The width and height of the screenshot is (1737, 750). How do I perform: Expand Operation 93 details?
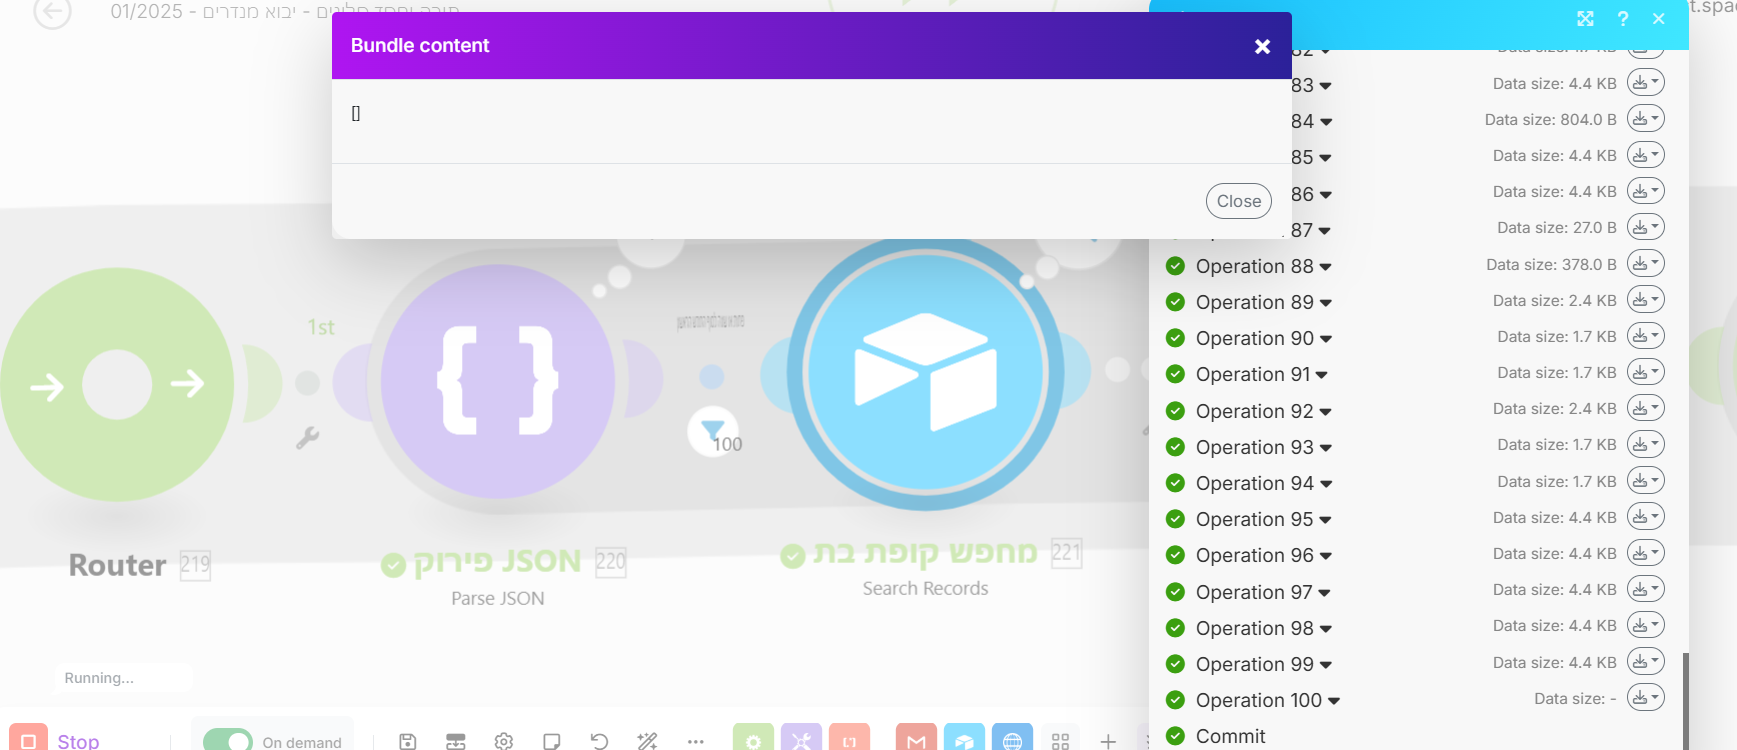(1264, 447)
